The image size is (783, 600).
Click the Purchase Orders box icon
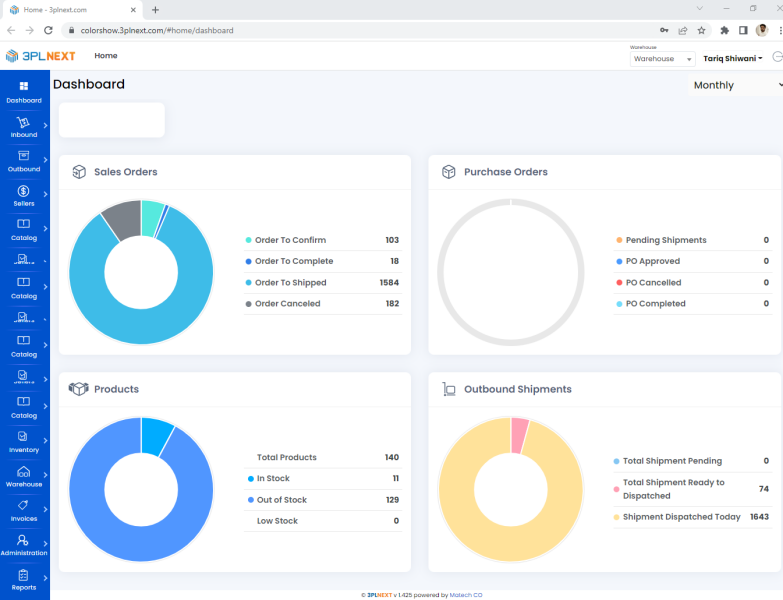point(448,172)
